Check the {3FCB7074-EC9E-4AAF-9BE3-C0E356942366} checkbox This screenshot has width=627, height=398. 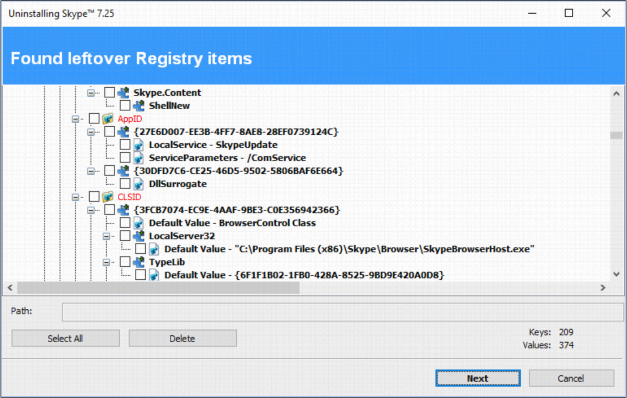point(110,210)
